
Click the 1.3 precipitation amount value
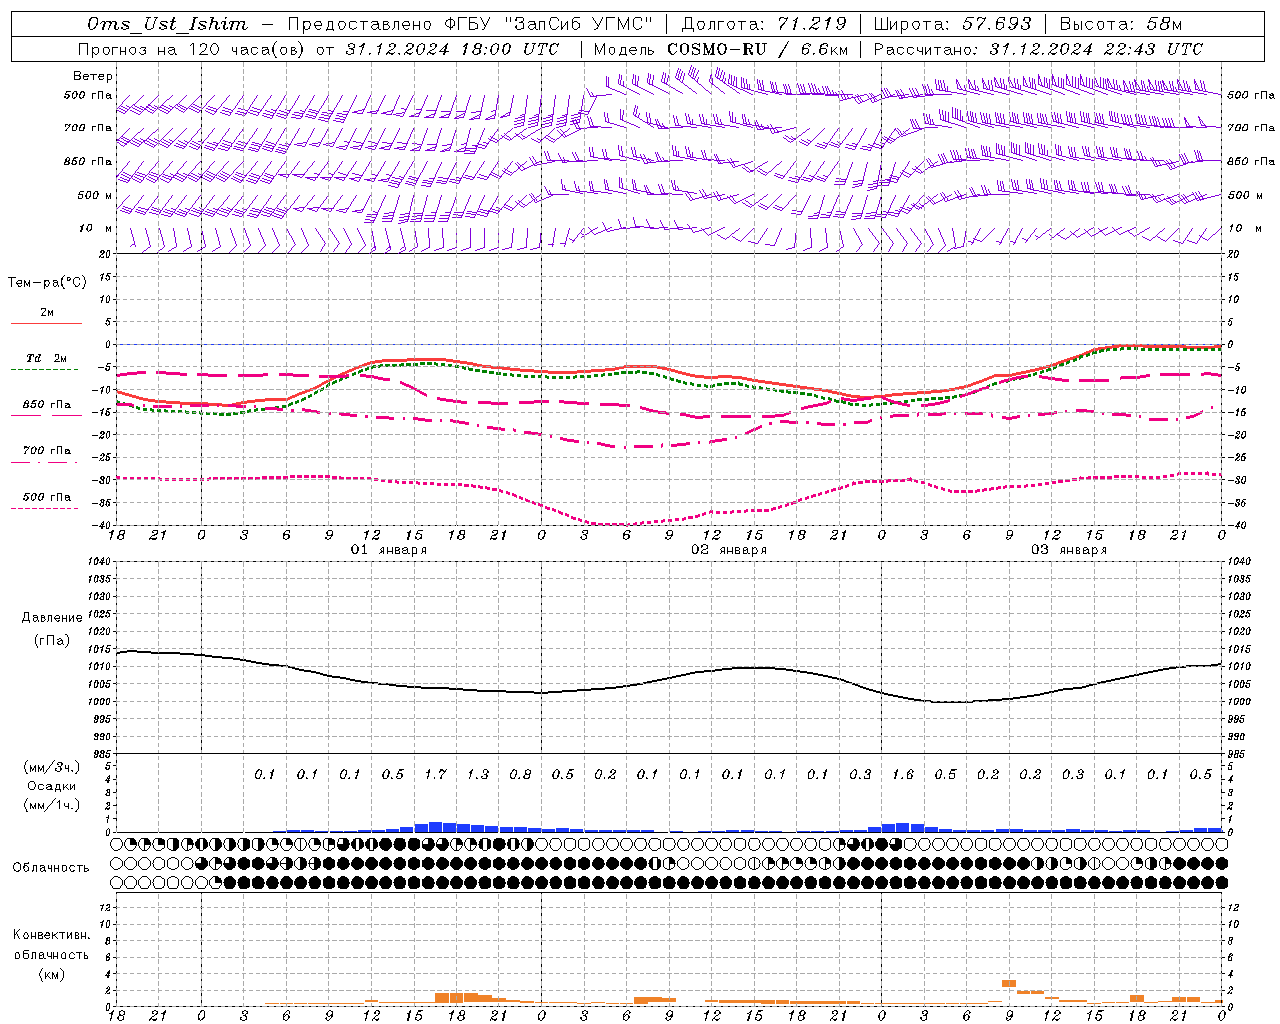pos(478,774)
